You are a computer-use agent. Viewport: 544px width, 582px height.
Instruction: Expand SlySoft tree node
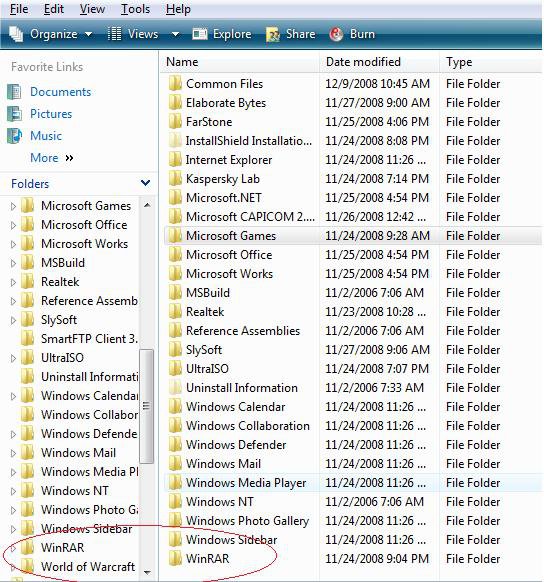[13, 320]
